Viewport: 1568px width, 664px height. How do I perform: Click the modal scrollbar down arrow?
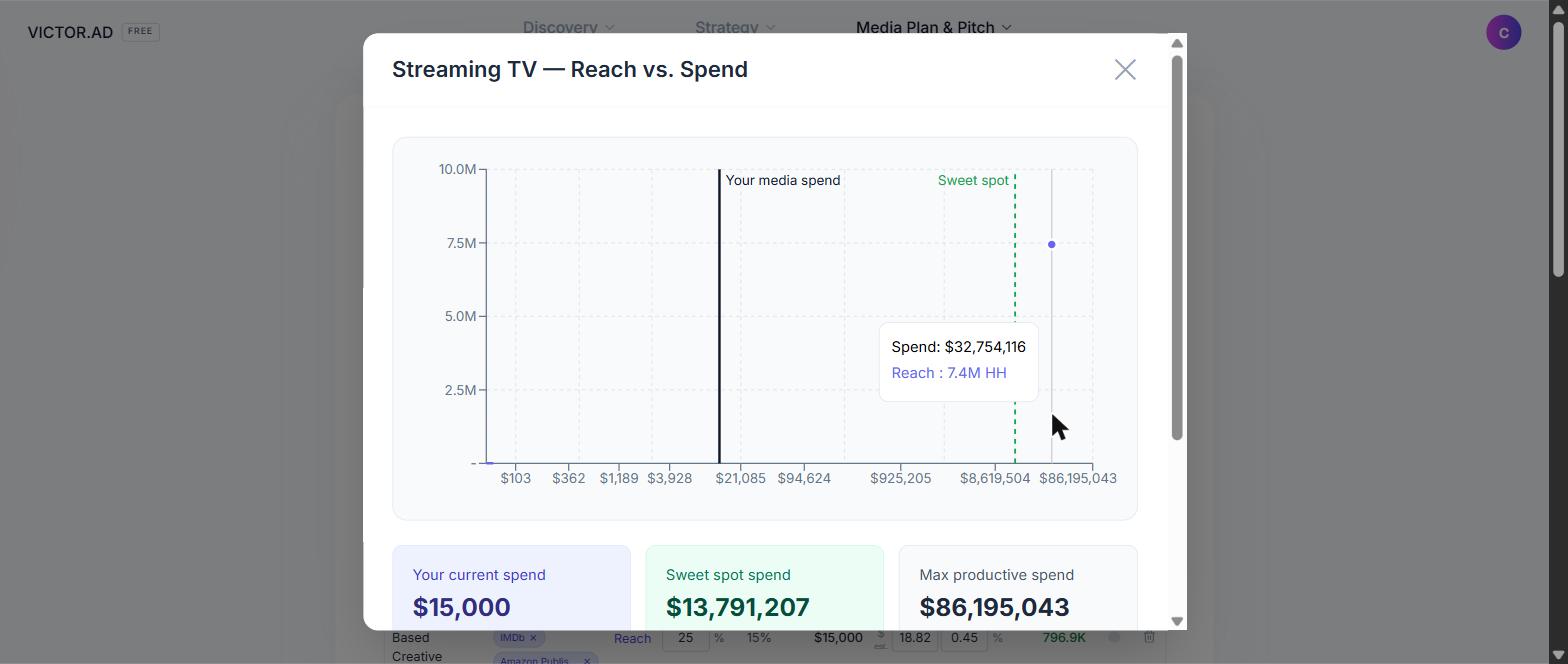click(1177, 621)
